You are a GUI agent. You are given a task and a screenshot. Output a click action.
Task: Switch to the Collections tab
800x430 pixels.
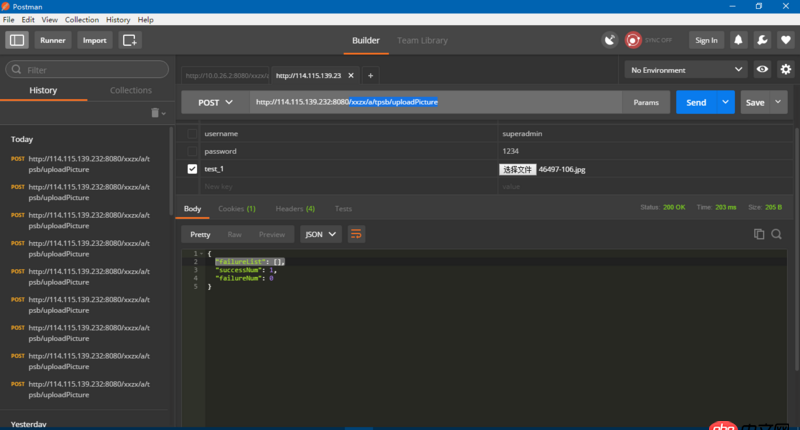[x=130, y=90]
